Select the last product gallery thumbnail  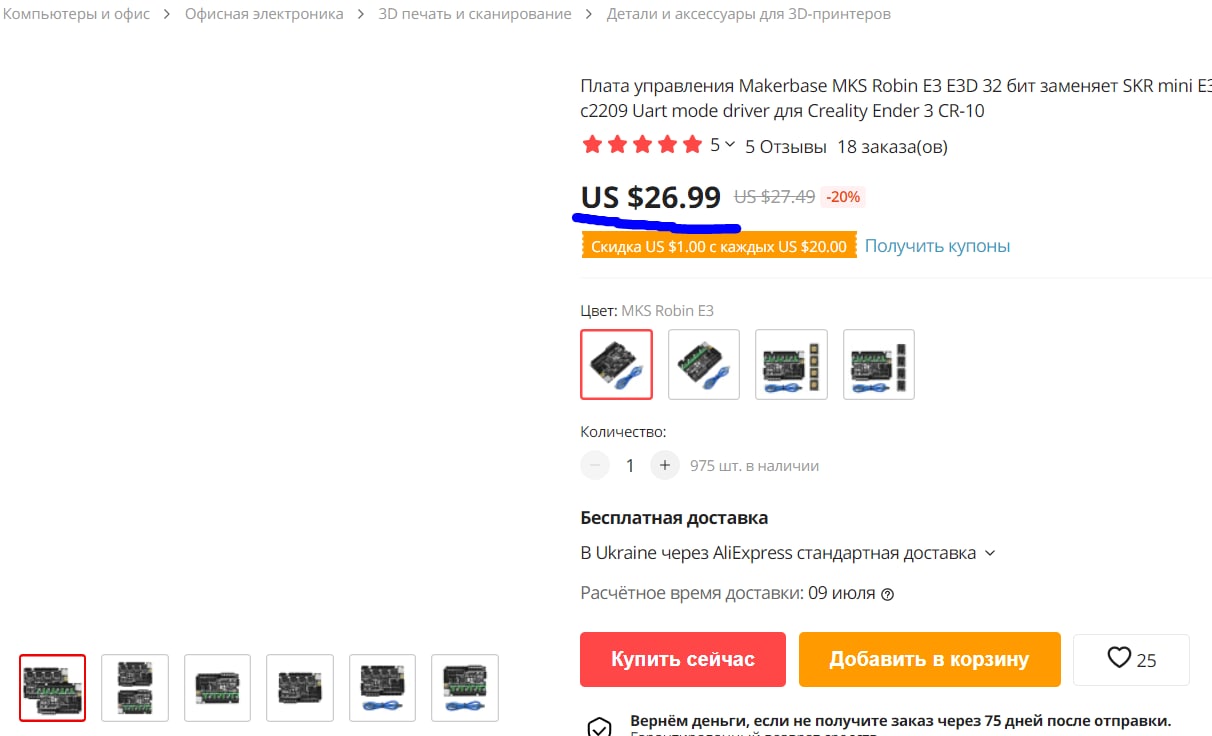point(464,688)
